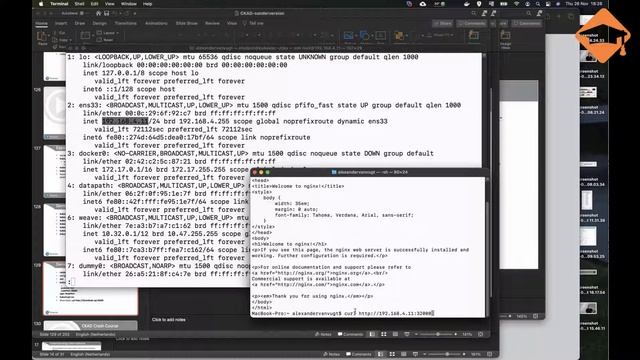This screenshot has height=360, width=640.
Task: Switch to PowerPoint Animations tab
Action: (x=156, y=23)
